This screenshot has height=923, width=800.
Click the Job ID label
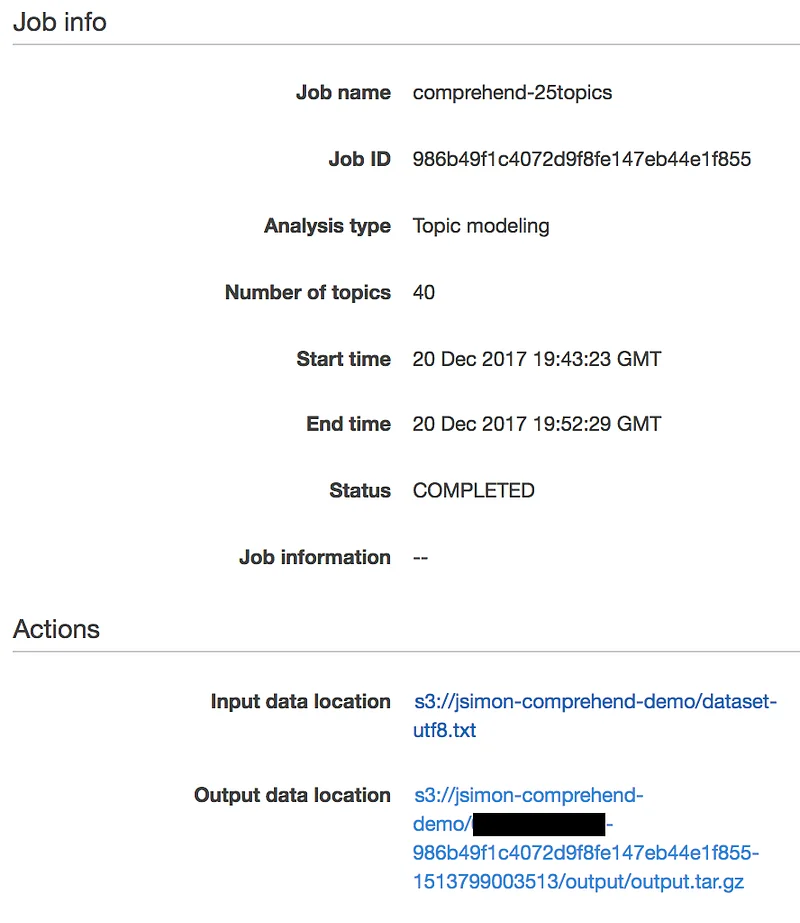359,159
